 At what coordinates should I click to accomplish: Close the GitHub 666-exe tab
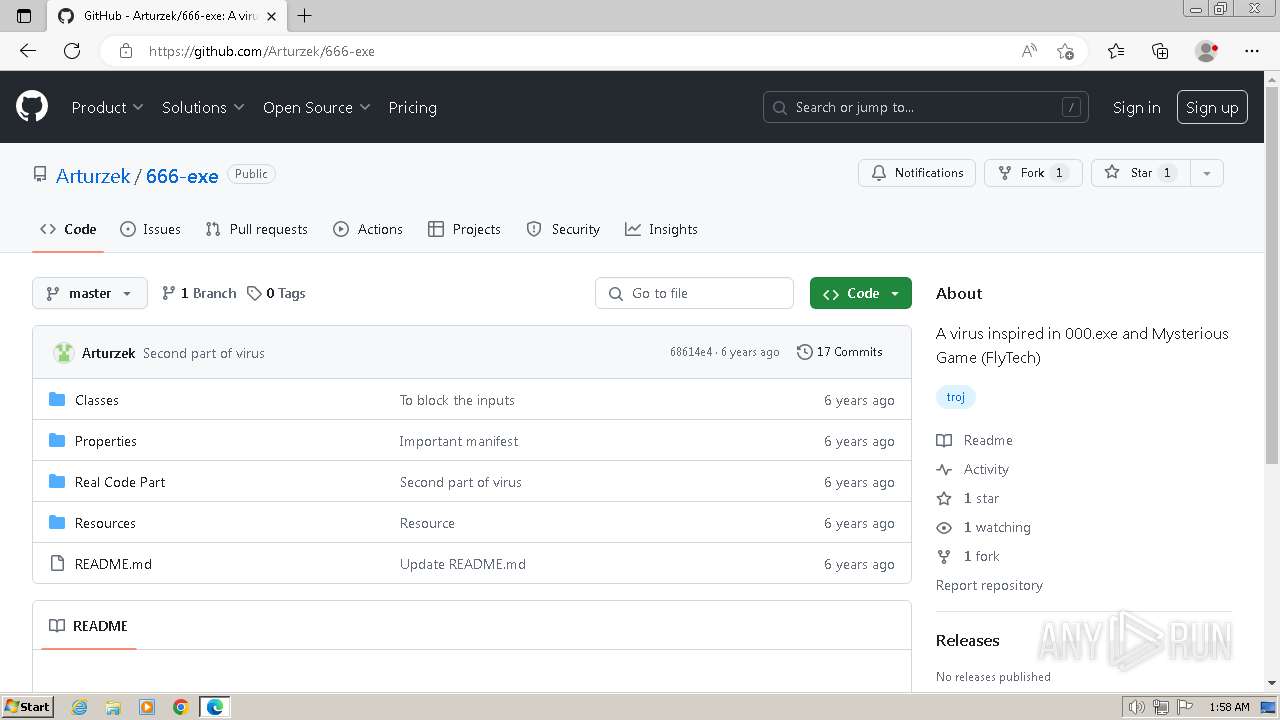coord(271,16)
